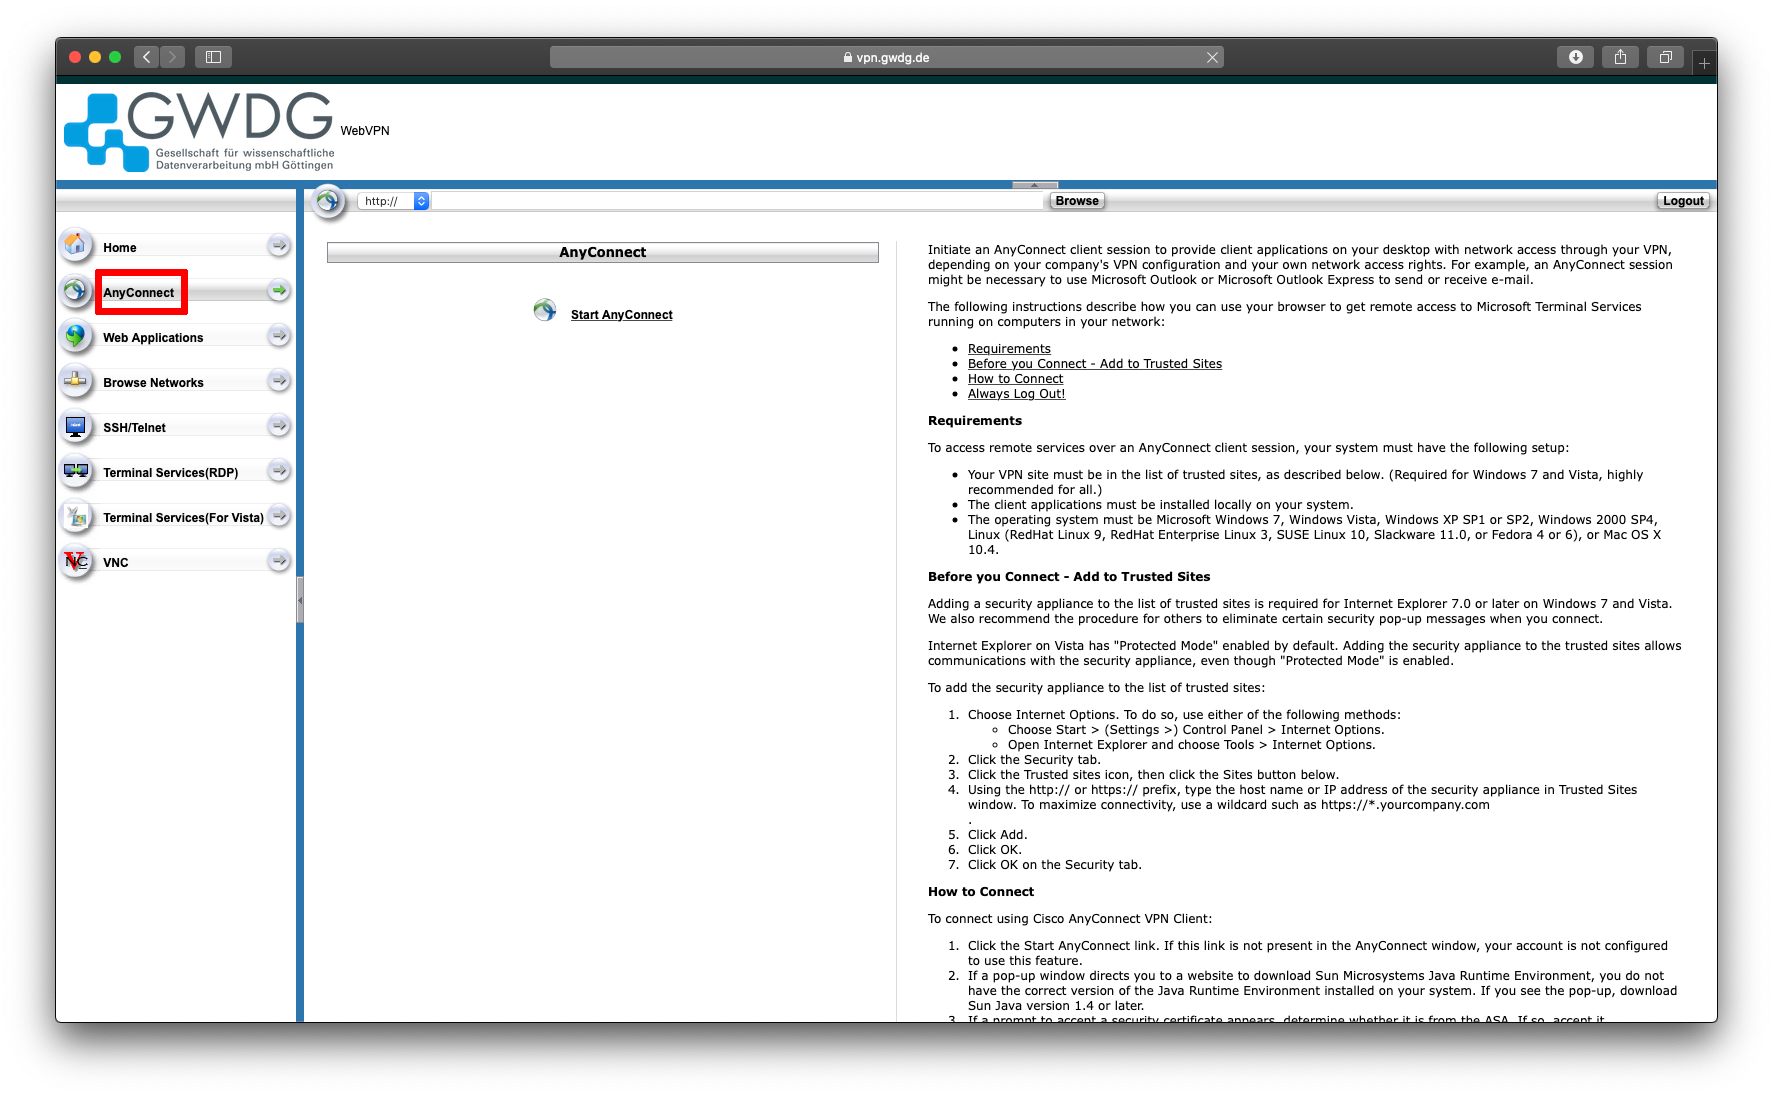The height and width of the screenshot is (1096, 1773).
Task: Click the How to Connect section heading
Action: click(x=981, y=892)
